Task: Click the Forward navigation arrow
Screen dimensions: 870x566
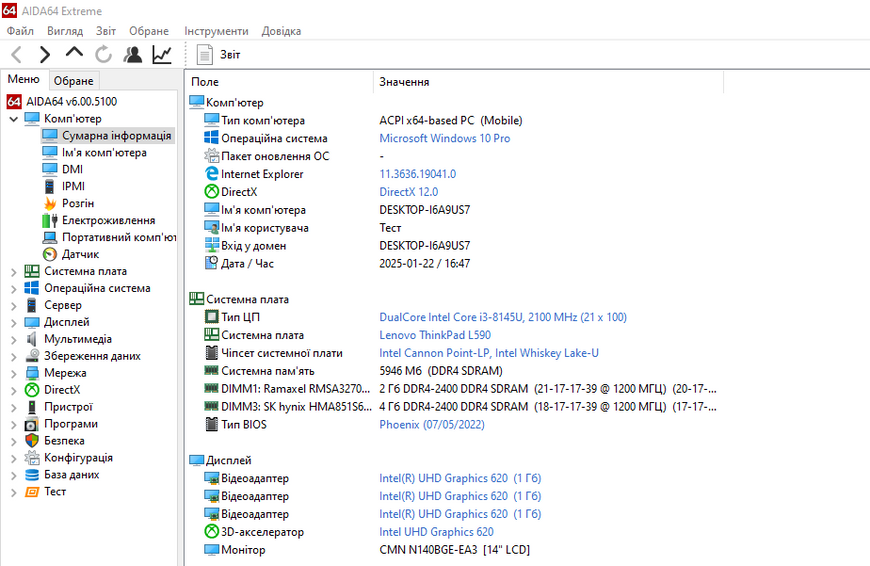Action: (45, 54)
